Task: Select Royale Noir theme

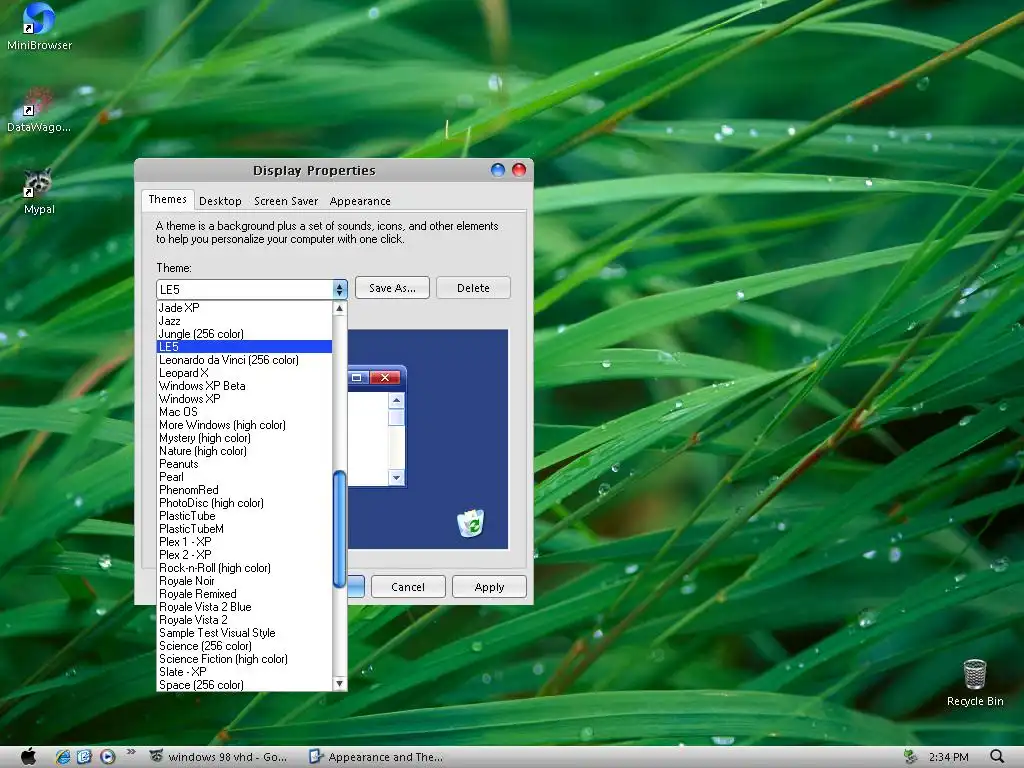Action: 244,581
